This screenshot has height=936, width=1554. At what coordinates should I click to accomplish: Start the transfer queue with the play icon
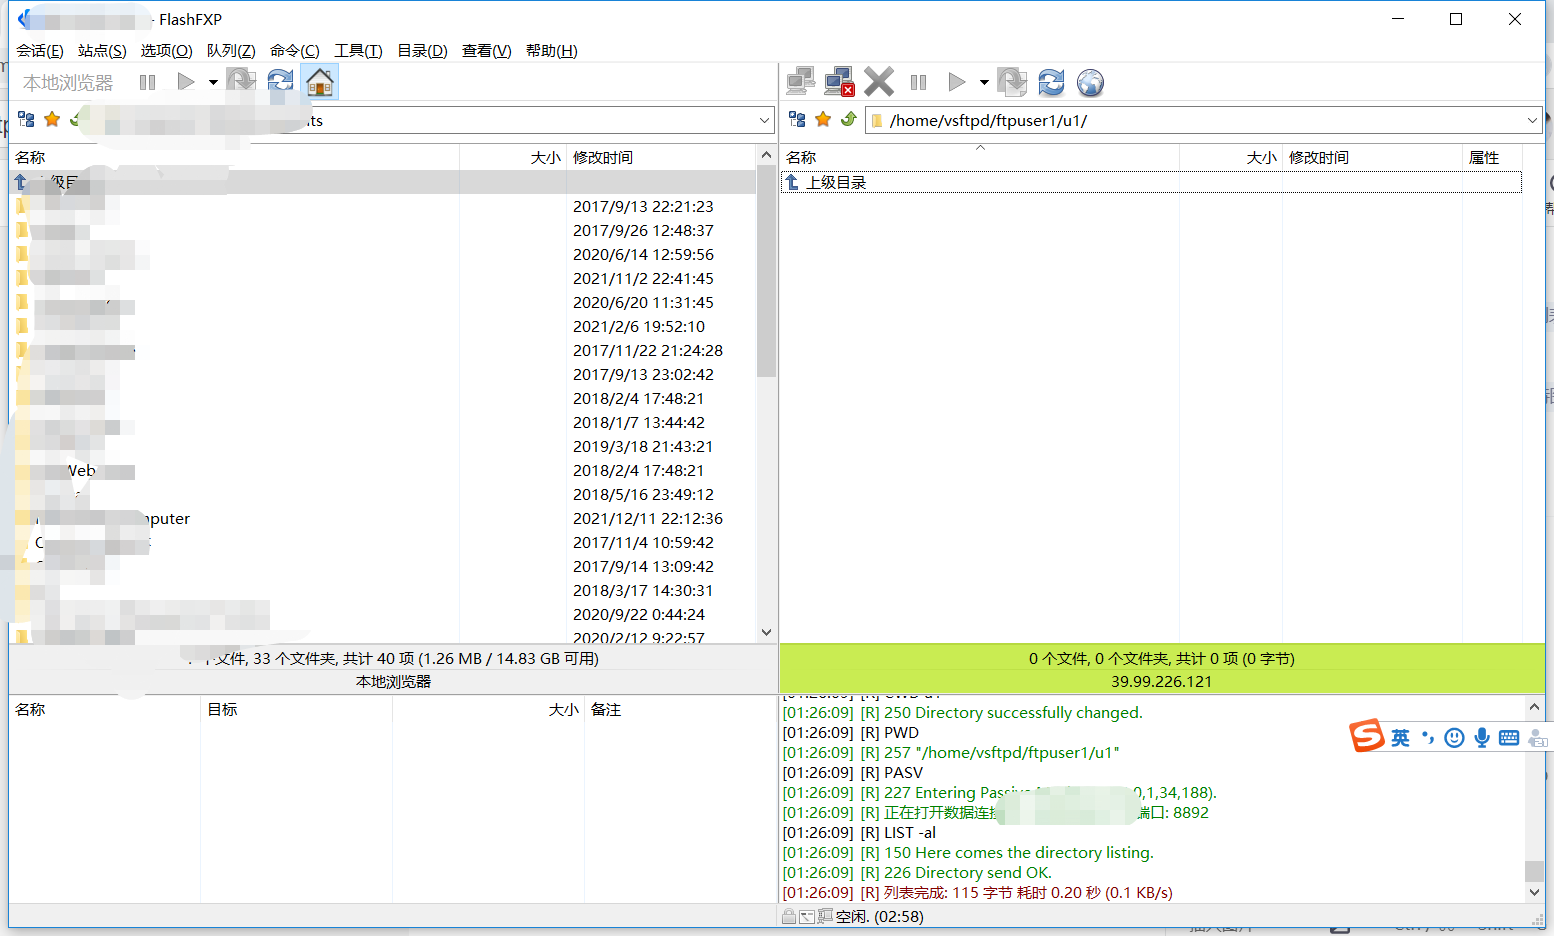pyautogui.click(x=957, y=82)
